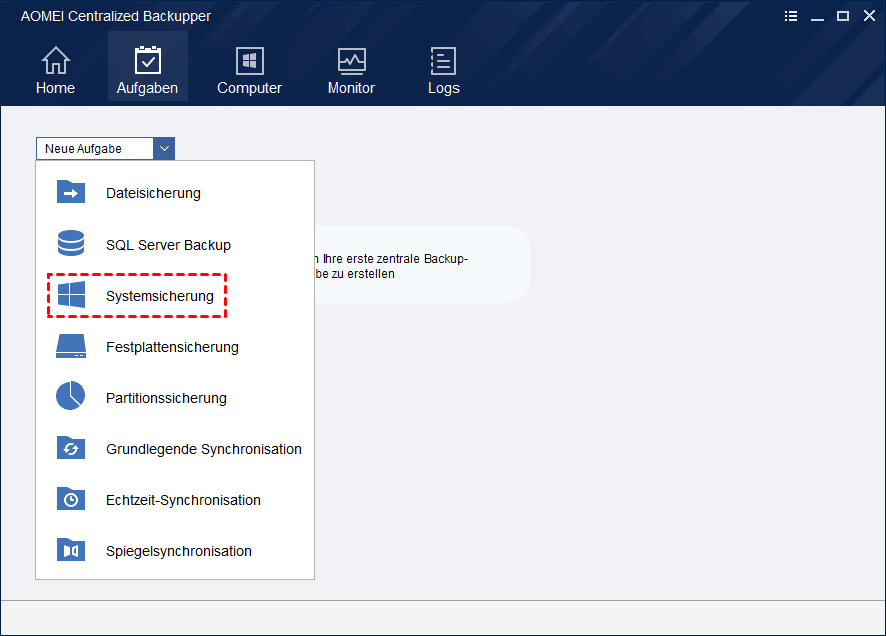Viewport: 886px width, 636px height.
Task: Click the Dateisicherung folder-arrow icon
Action: tap(71, 192)
